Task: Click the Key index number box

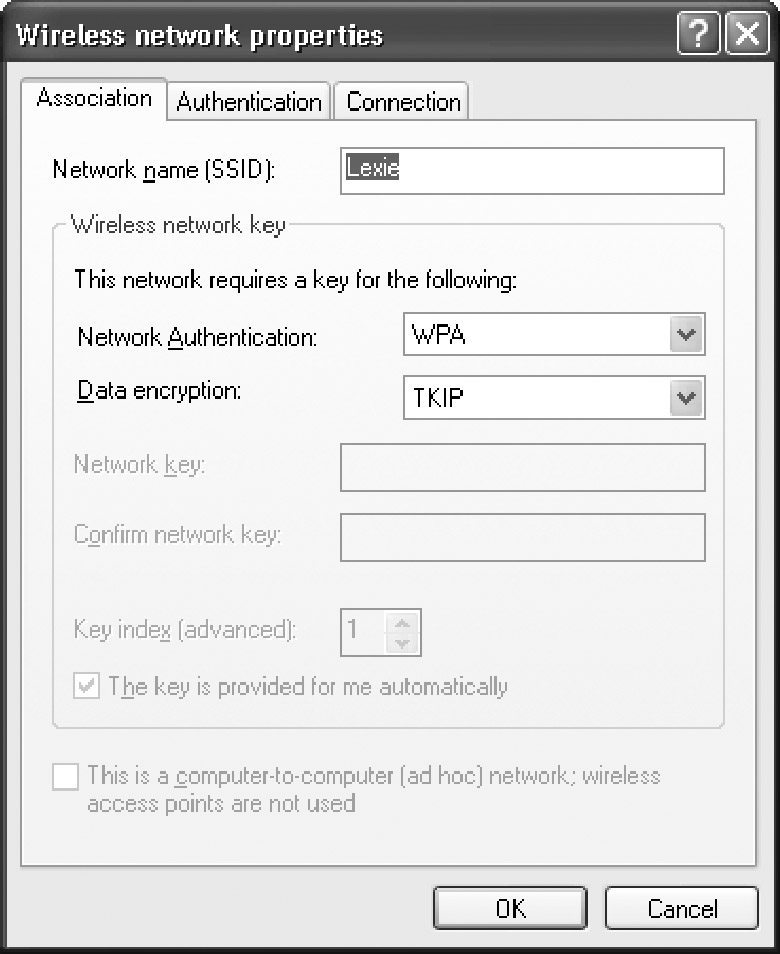Action: [364, 632]
